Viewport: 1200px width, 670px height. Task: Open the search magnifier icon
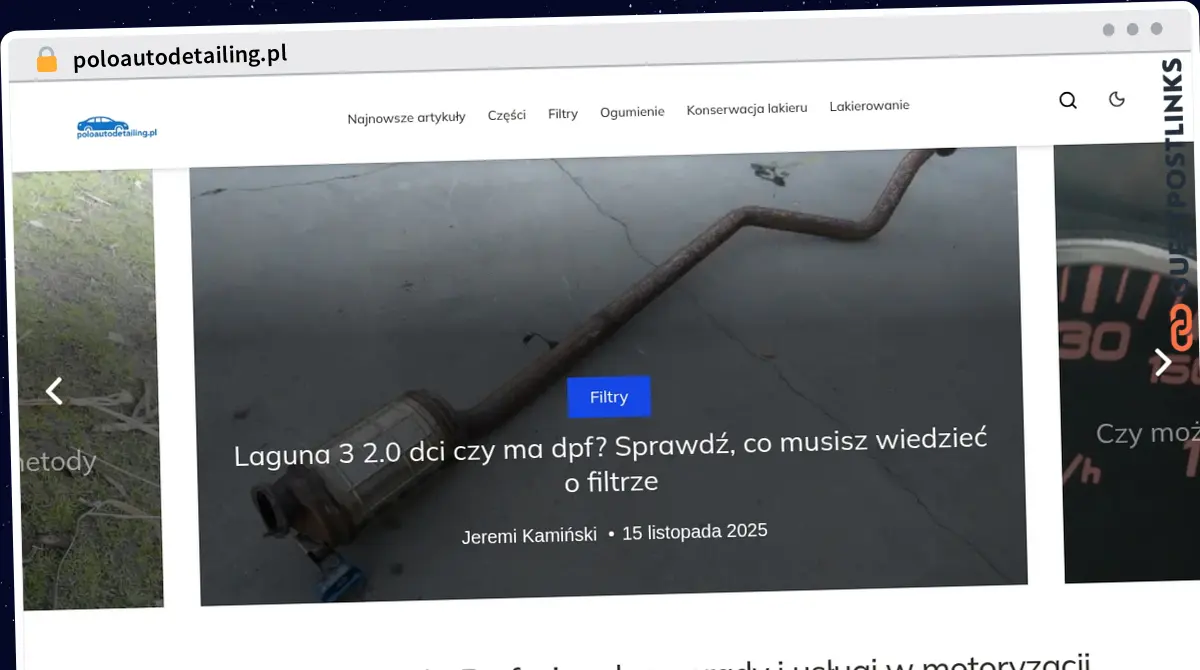(1068, 100)
